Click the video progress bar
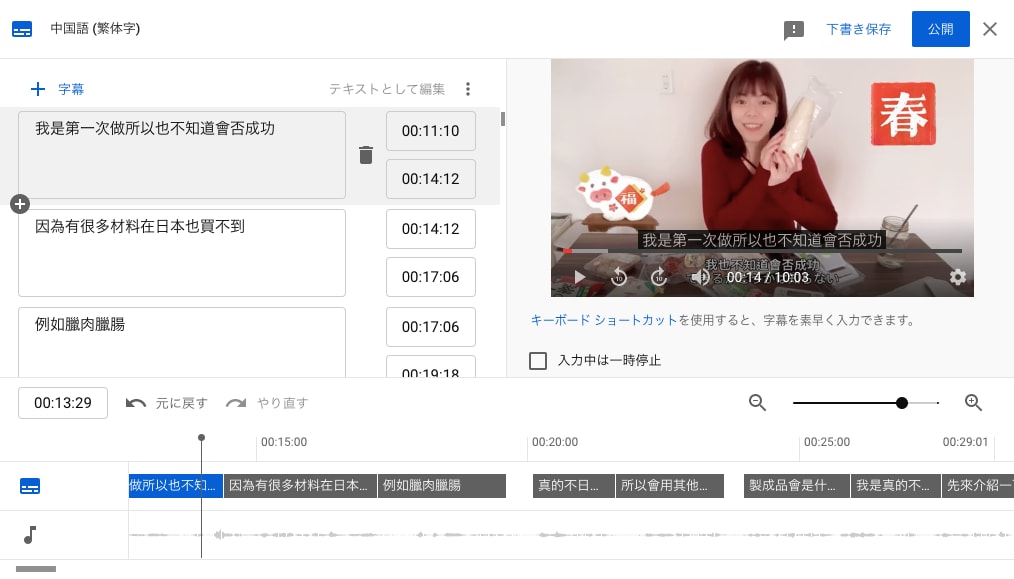The image size is (1014, 579). point(762,250)
